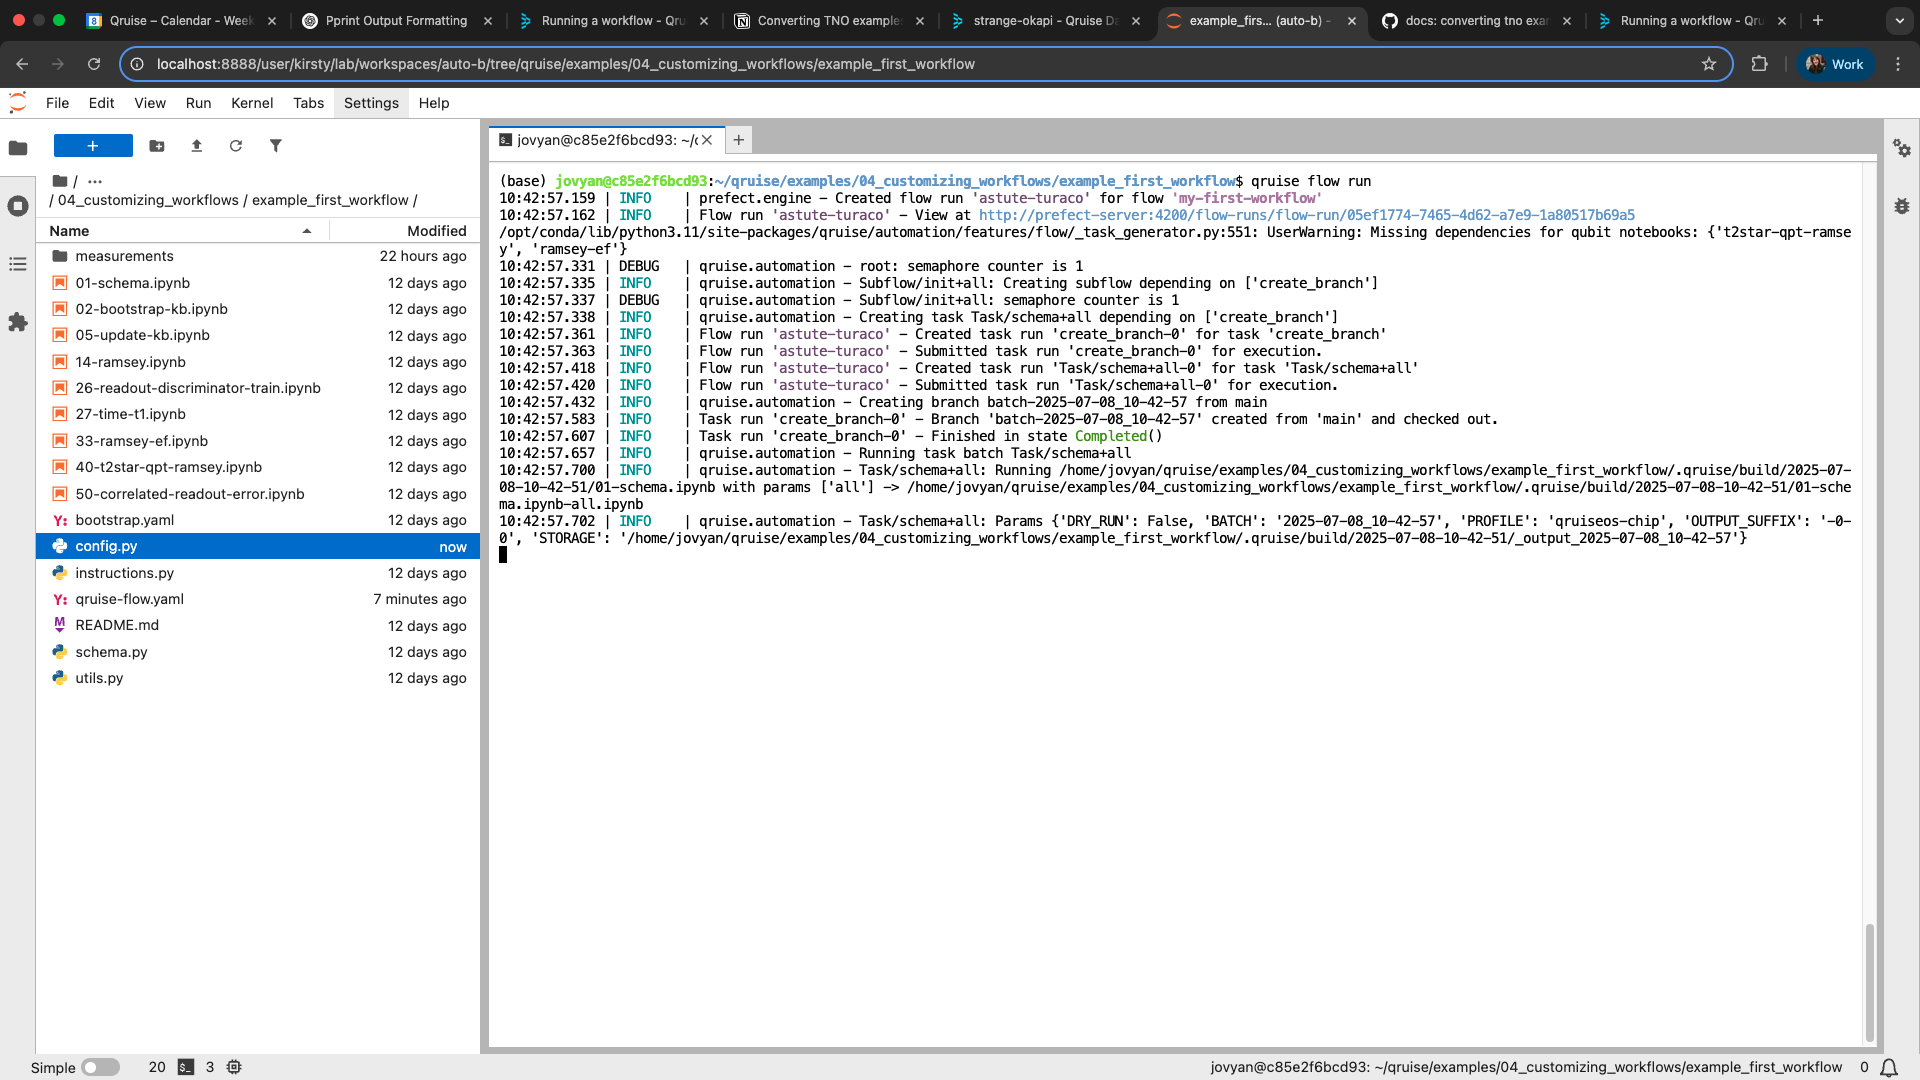The image size is (1920, 1080).
Task: Click the New Folder icon
Action: coord(157,146)
